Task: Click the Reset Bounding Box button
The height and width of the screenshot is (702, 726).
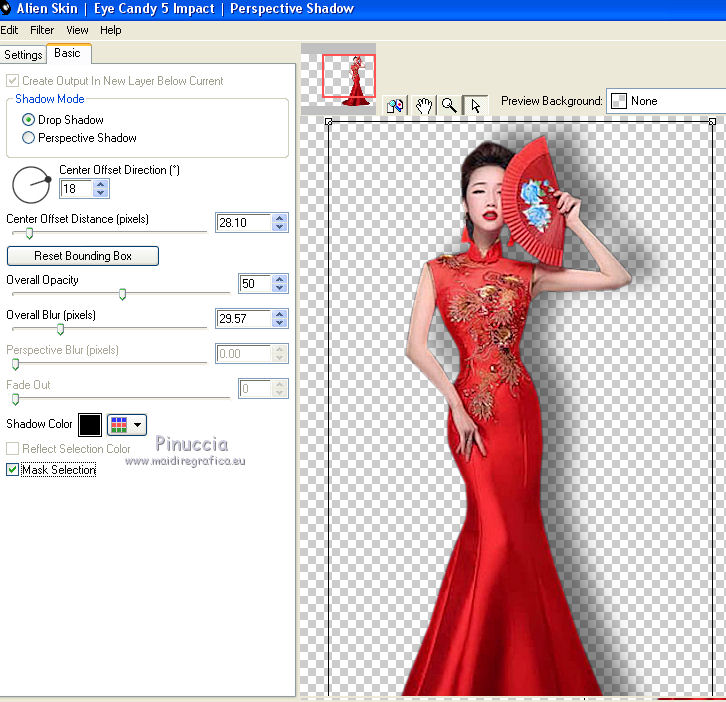Action: pyautogui.click(x=83, y=256)
